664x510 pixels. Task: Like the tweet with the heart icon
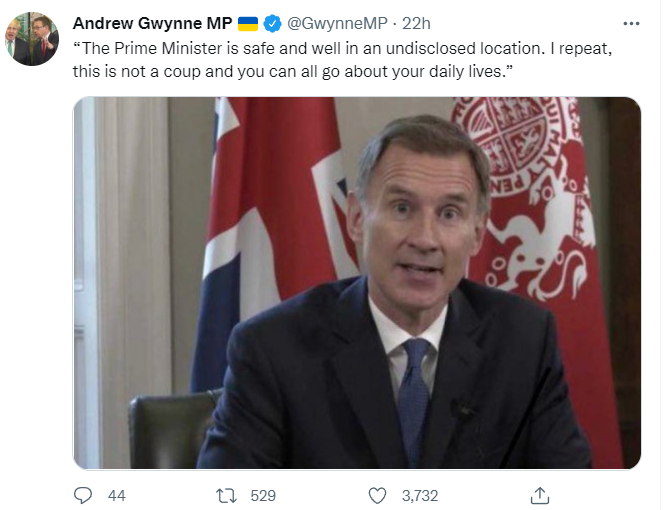coord(377,495)
